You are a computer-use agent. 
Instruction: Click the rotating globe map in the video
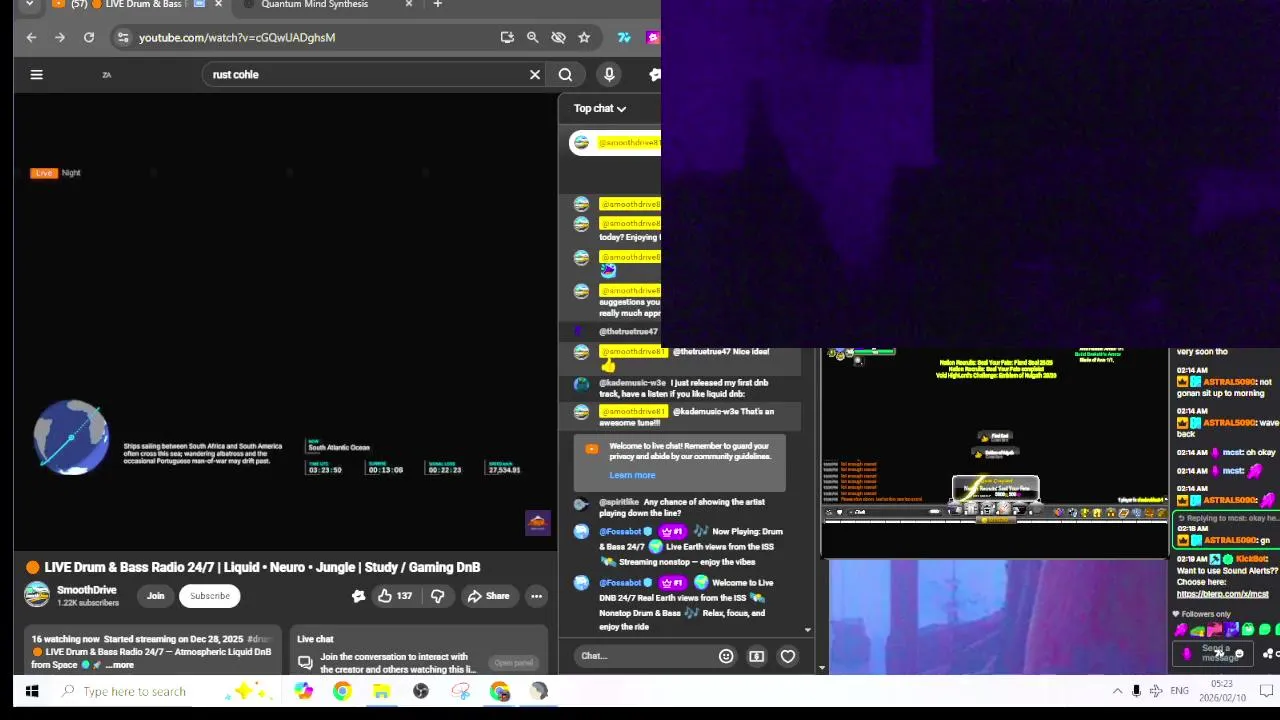tap(71, 437)
